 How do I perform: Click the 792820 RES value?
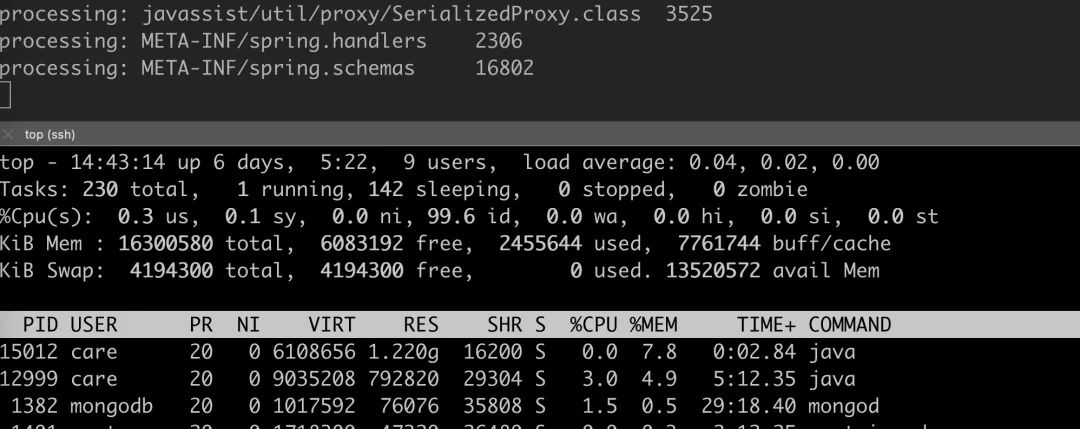pos(403,379)
